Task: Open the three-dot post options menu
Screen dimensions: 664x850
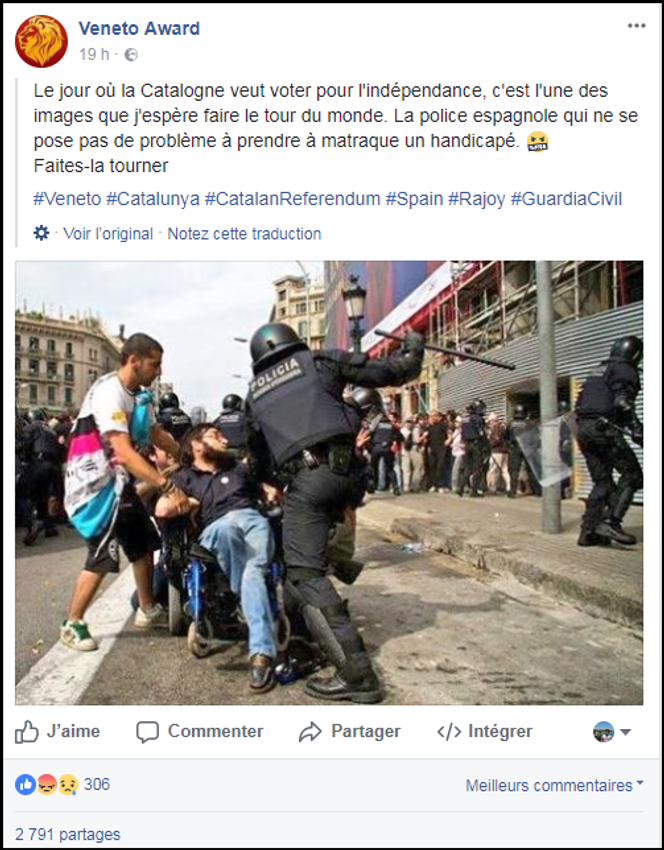Action: click(x=636, y=26)
